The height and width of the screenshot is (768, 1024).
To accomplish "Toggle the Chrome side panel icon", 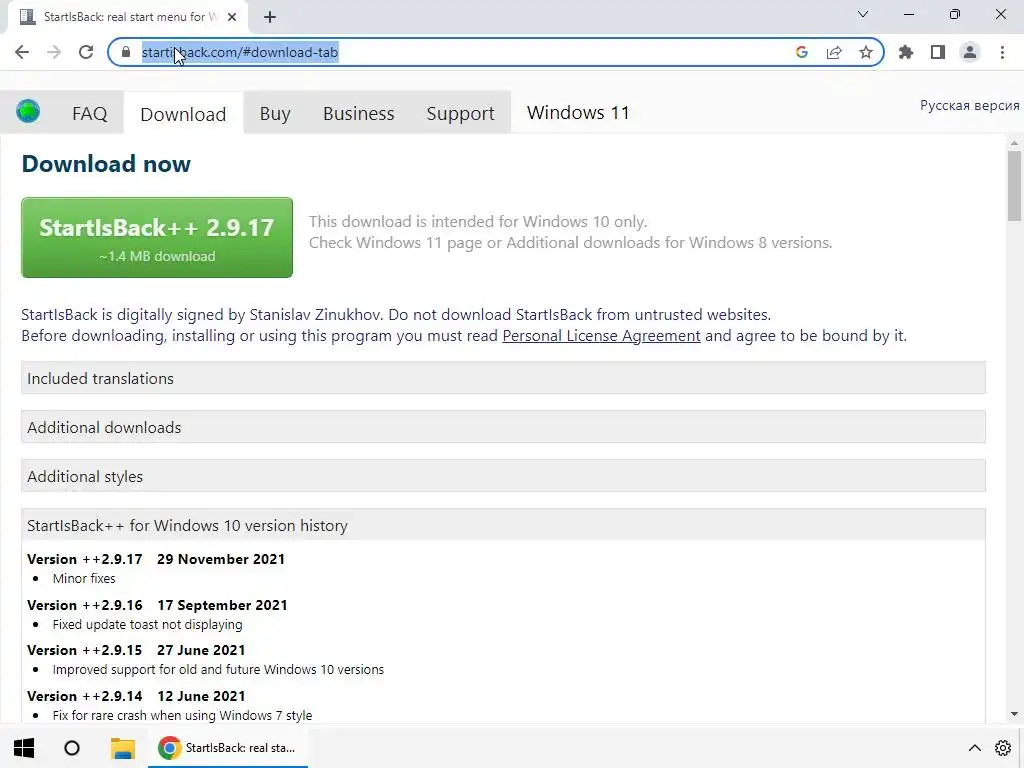I will coord(938,52).
